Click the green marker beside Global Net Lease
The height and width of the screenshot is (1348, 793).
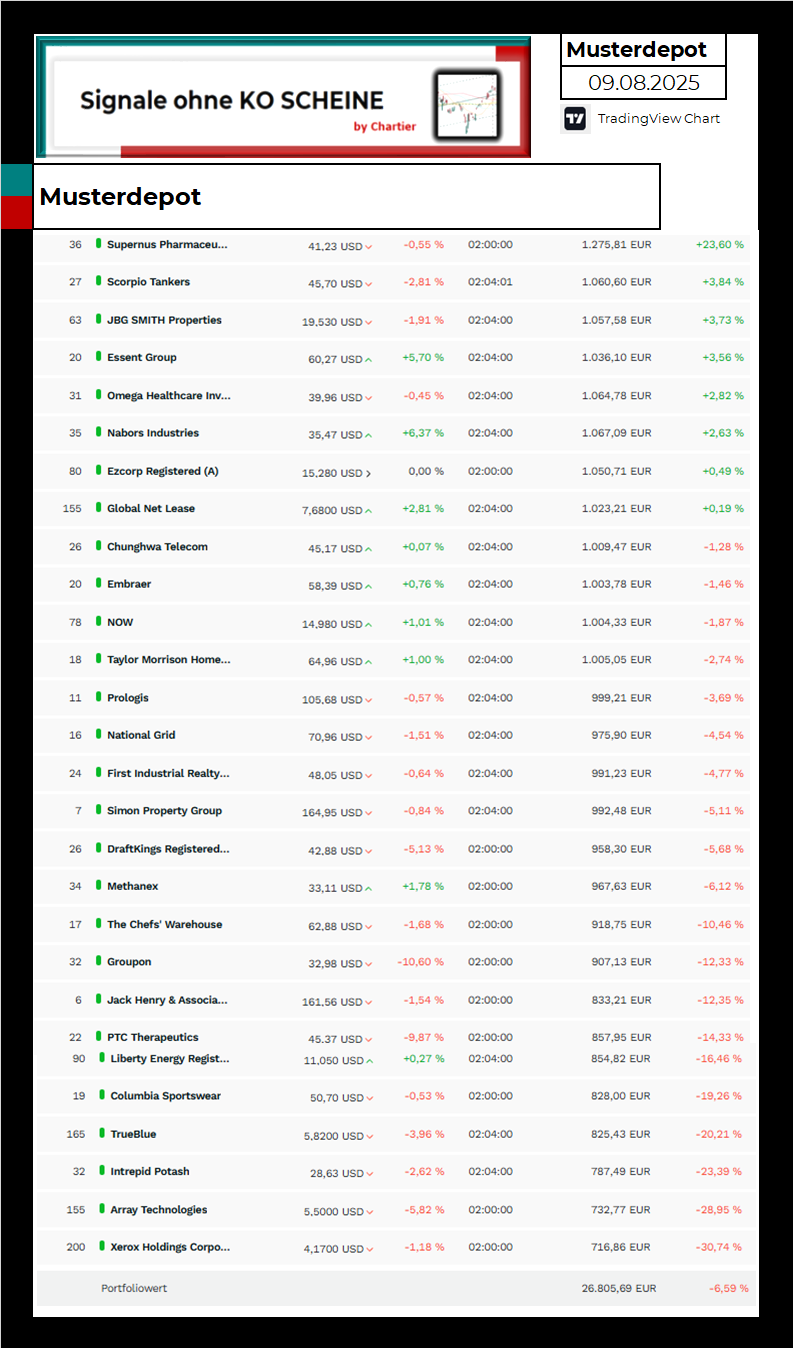pos(98,507)
